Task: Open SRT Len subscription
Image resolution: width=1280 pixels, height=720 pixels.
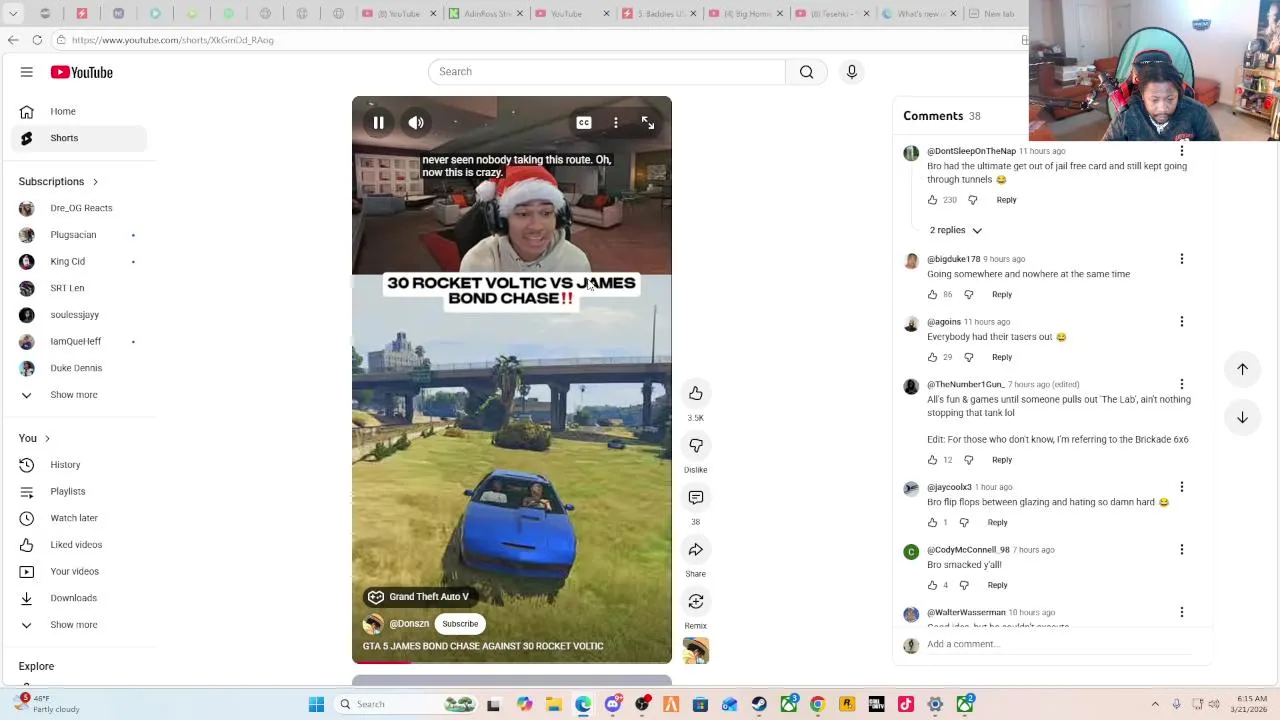Action: point(79,288)
